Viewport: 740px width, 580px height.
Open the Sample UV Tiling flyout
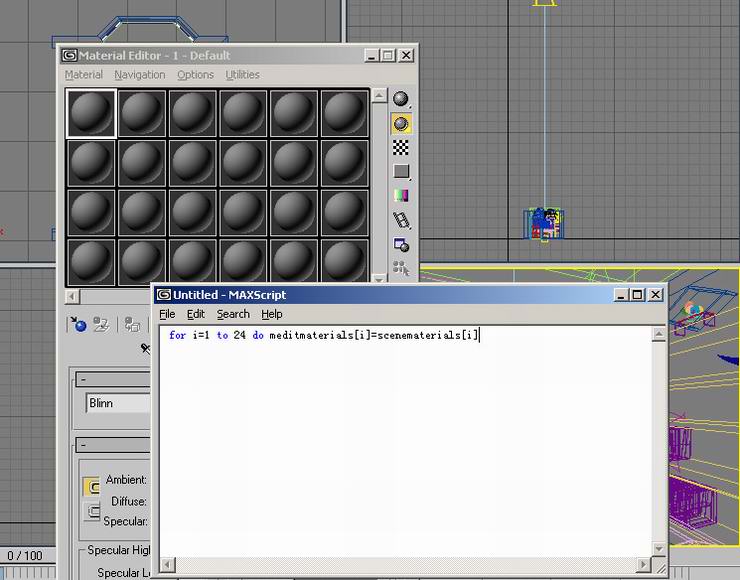point(401,172)
